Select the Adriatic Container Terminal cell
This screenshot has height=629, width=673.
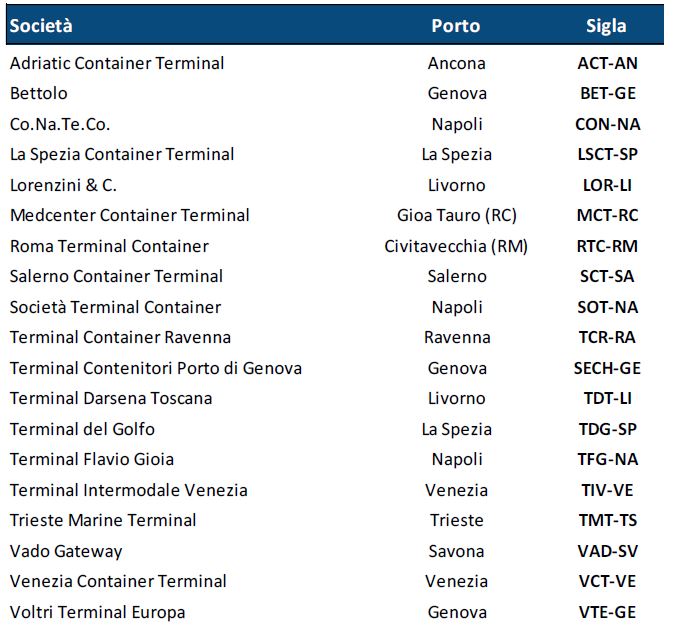pyautogui.click(x=117, y=63)
